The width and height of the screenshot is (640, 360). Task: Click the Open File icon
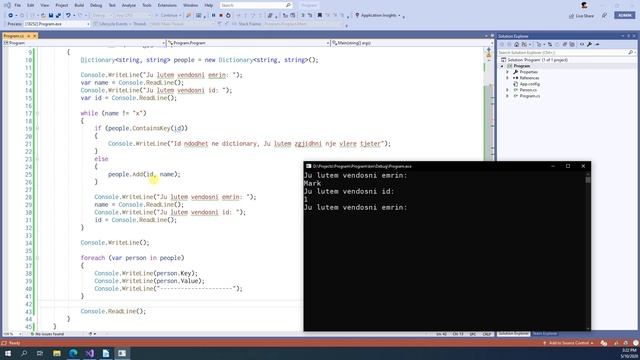(43, 16)
